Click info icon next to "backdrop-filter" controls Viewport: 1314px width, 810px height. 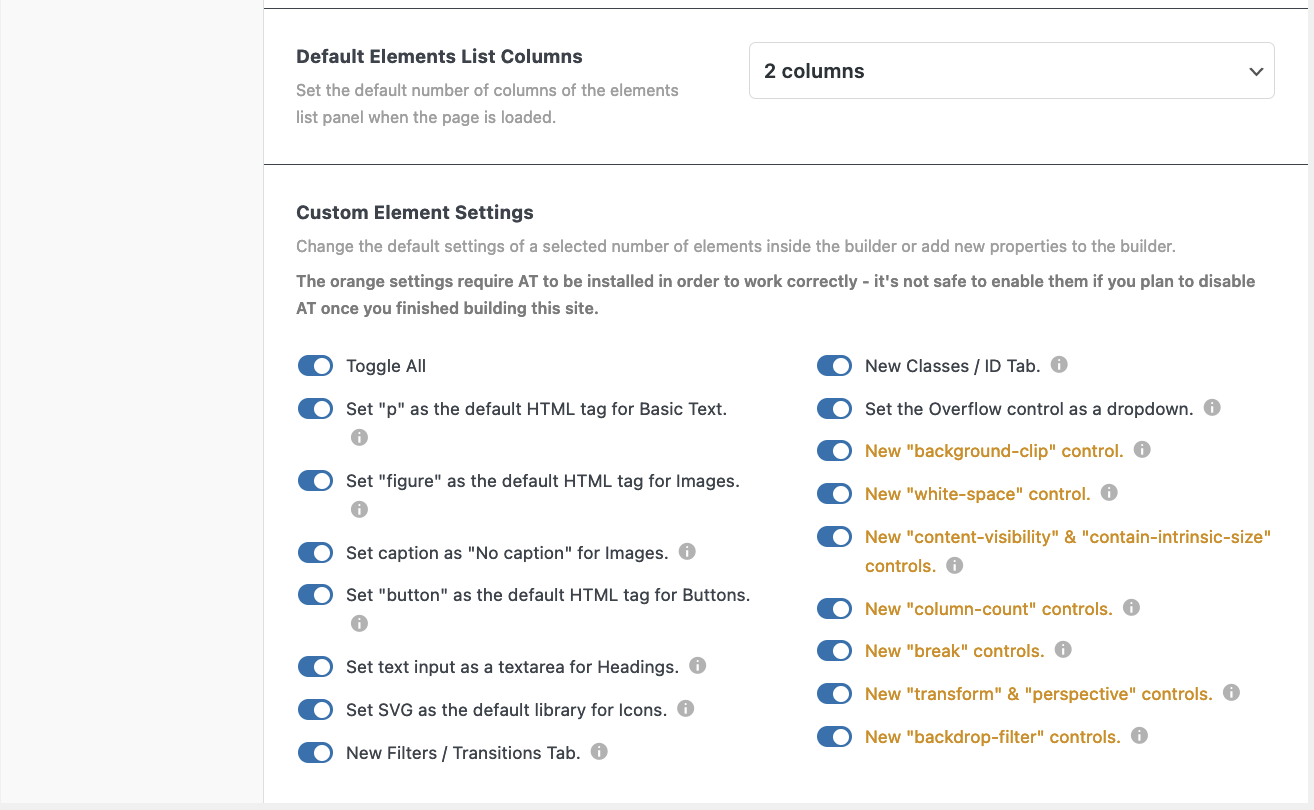click(x=1139, y=735)
